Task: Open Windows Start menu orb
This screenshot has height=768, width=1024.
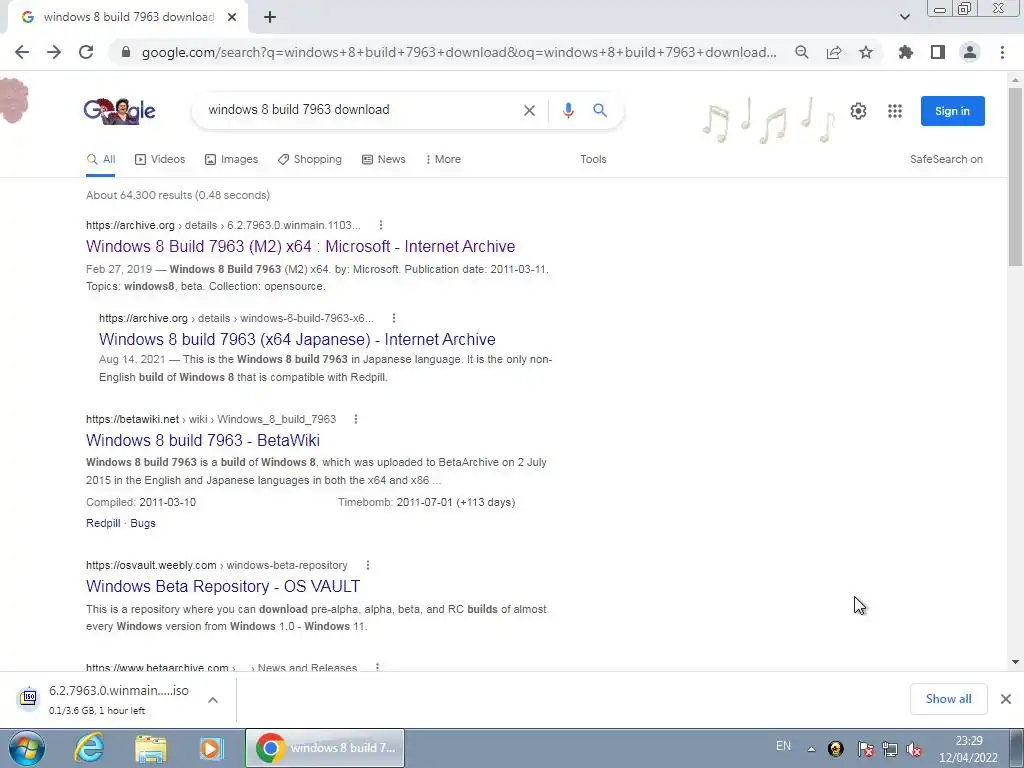Action: (x=27, y=748)
